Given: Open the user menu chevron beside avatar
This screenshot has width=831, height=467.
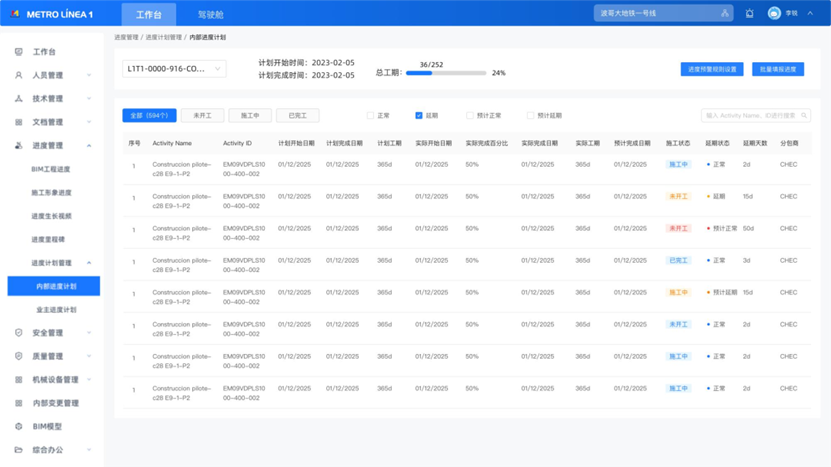Looking at the screenshot, I should point(810,13).
